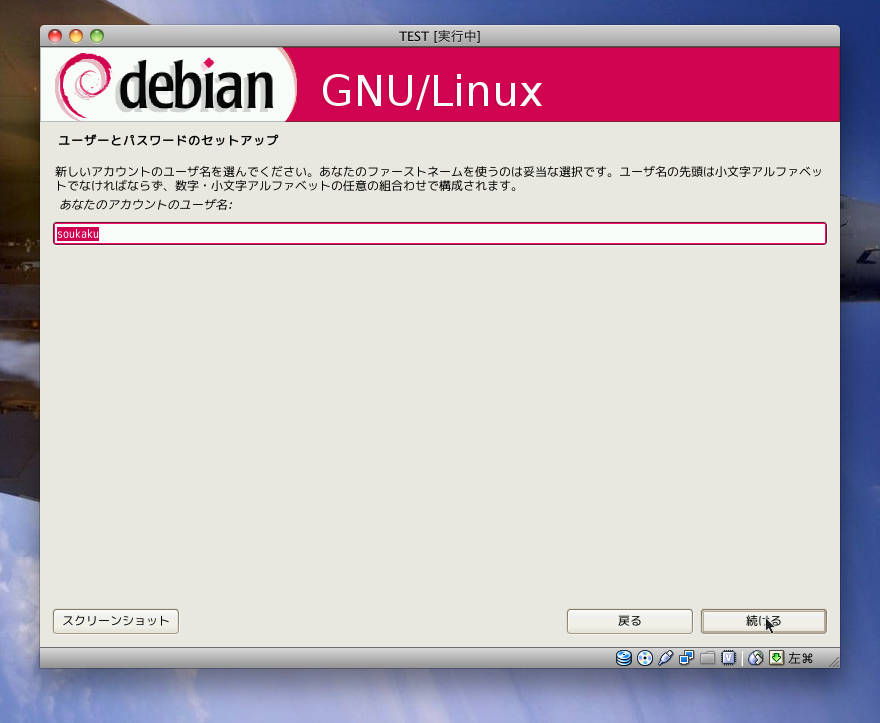
Task: Click the window resize grip corner
Action: [833, 662]
